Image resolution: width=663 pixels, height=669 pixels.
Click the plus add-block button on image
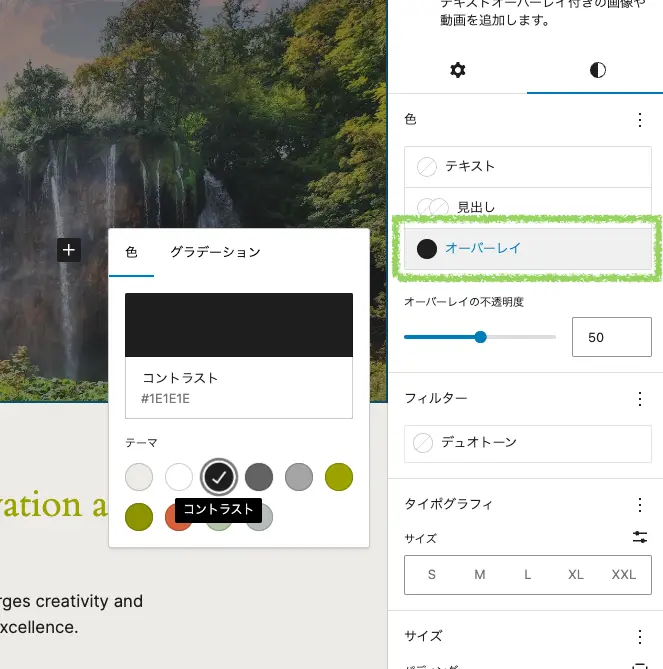coord(68,250)
